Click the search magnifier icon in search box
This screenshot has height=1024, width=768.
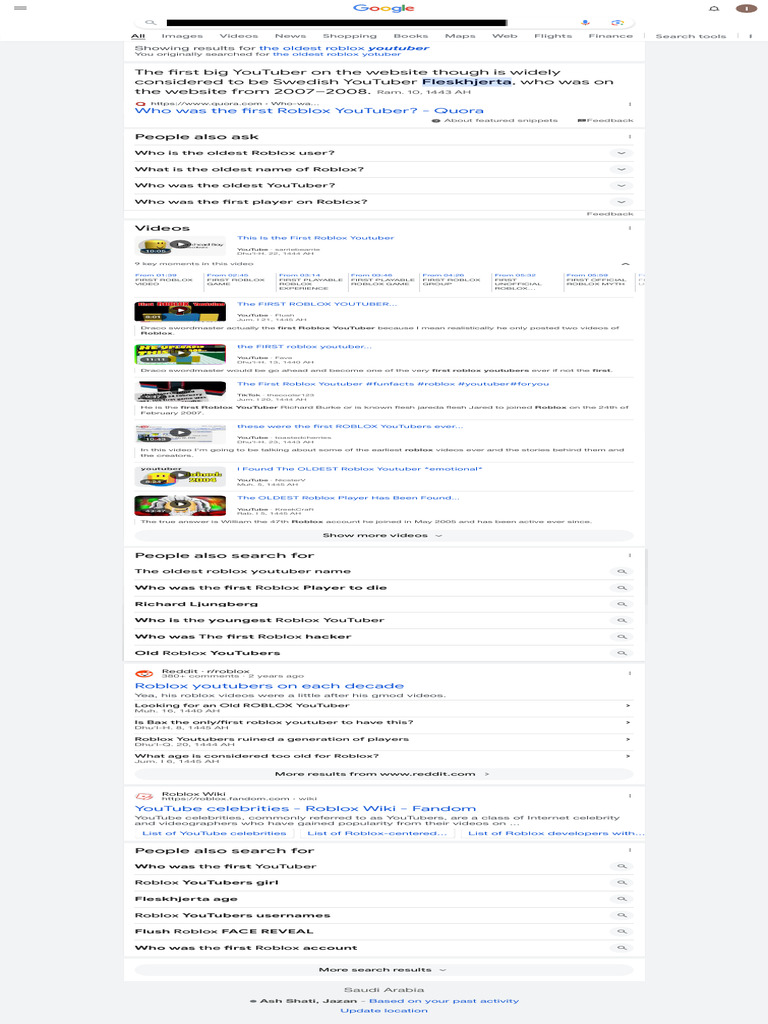[x=151, y=22]
